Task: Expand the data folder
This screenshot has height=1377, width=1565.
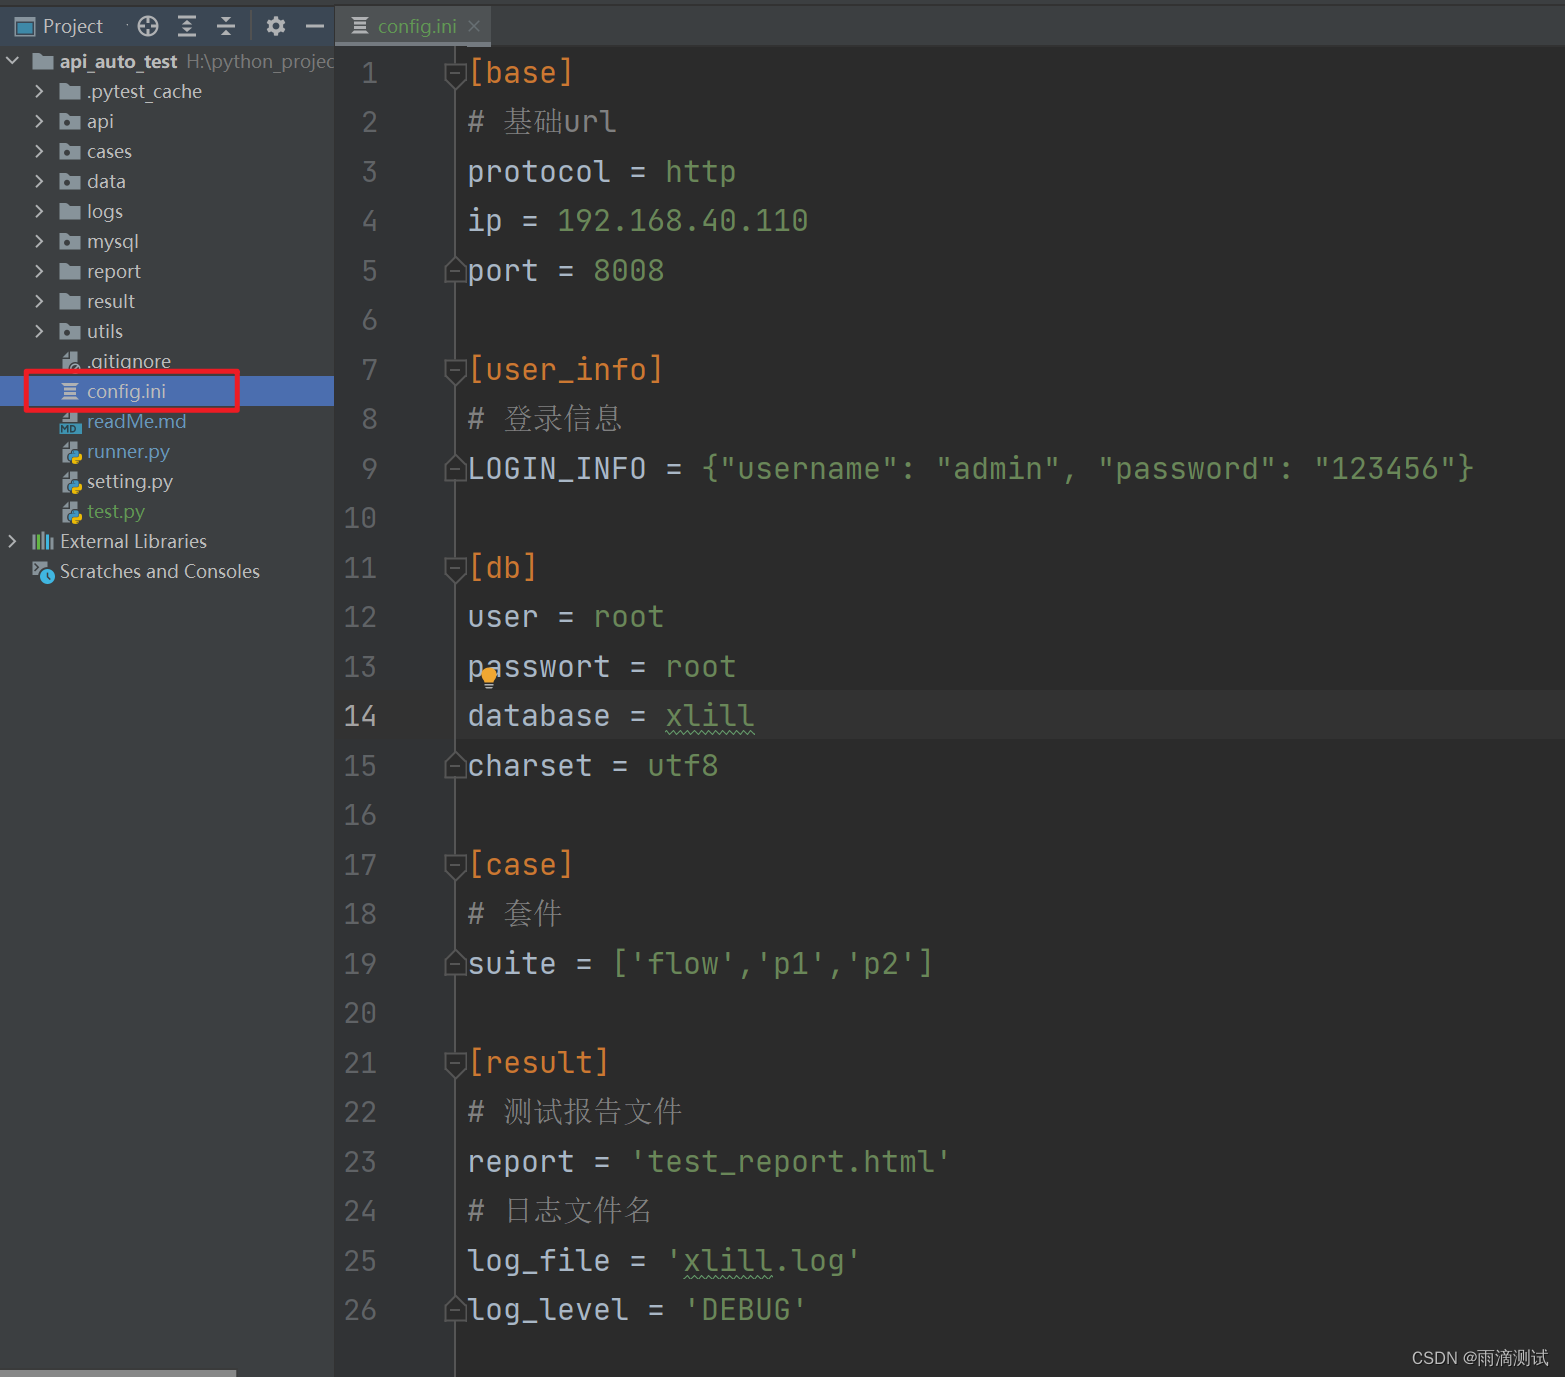Action: tap(39, 181)
